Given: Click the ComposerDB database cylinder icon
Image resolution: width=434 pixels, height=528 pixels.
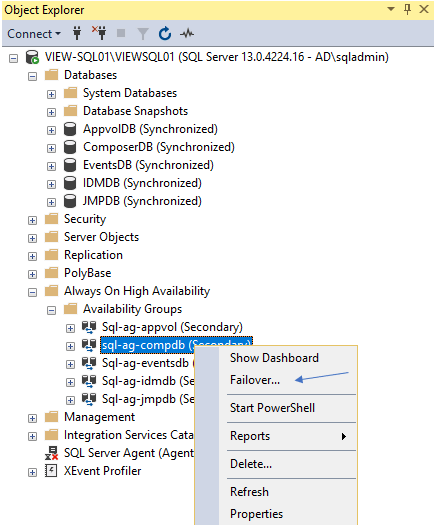Looking at the screenshot, I should 70,147.
